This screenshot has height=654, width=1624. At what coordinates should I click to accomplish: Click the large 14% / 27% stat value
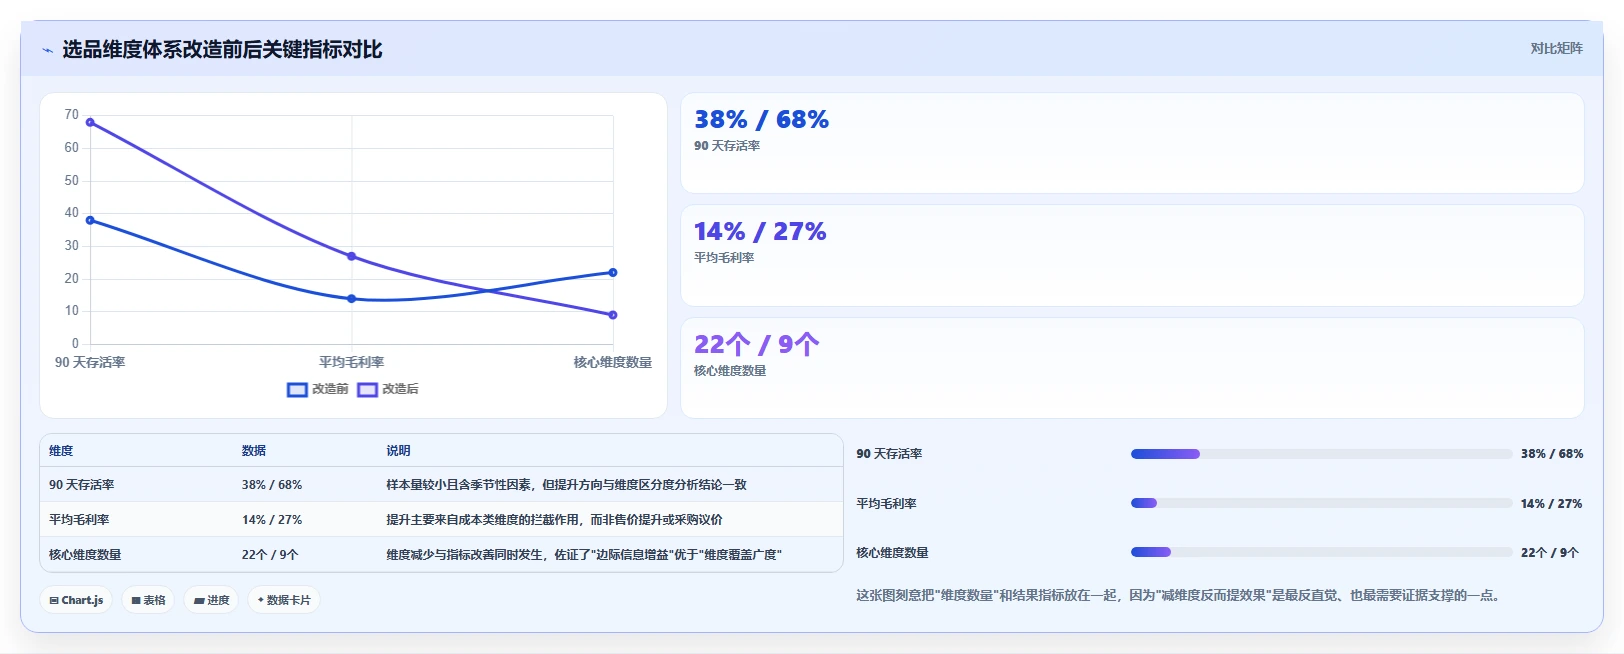point(760,232)
